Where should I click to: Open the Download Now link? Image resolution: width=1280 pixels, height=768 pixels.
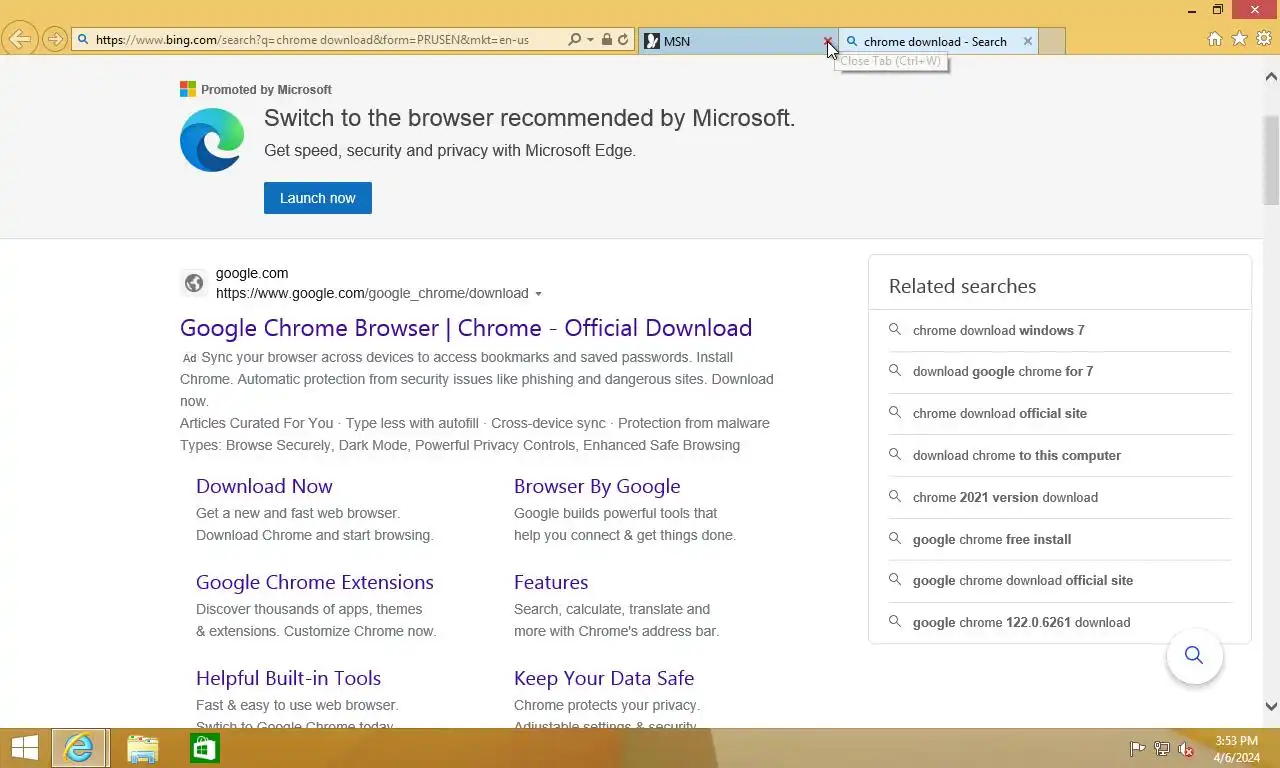[x=264, y=486]
